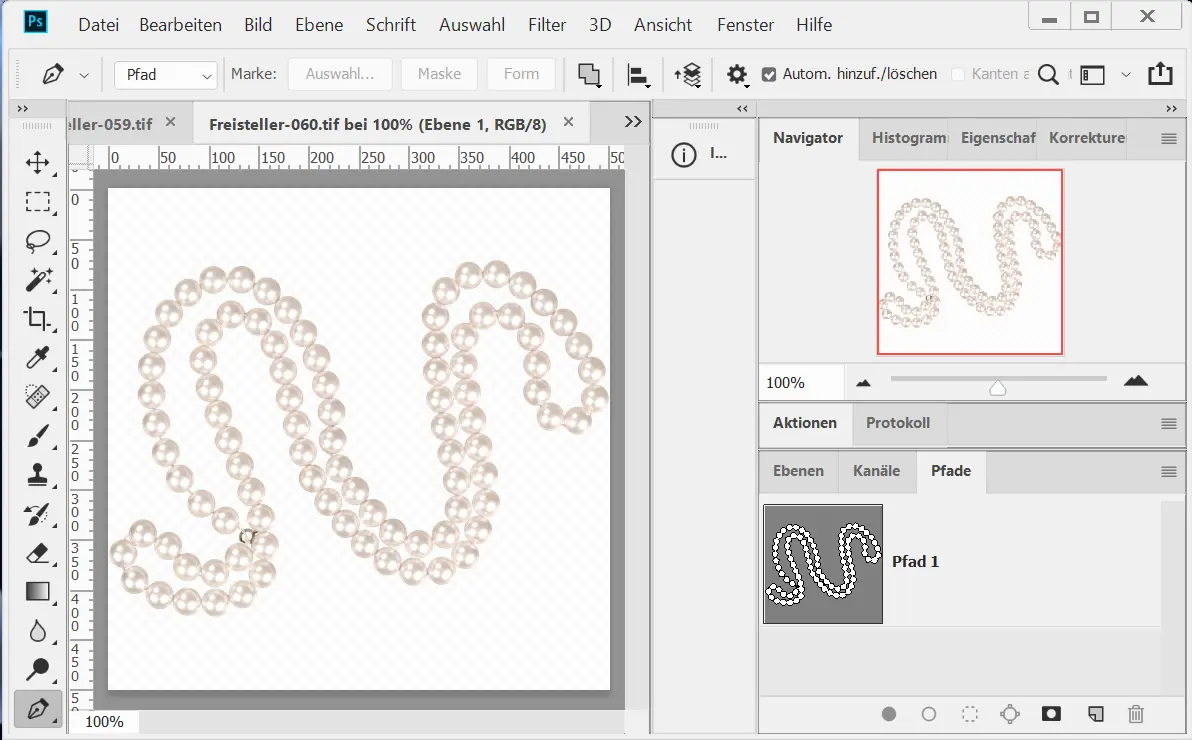1192x740 pixels.
Task: Expand the Navigator panel options menu
Action: pyautogui.click(x=1168, y=139)
